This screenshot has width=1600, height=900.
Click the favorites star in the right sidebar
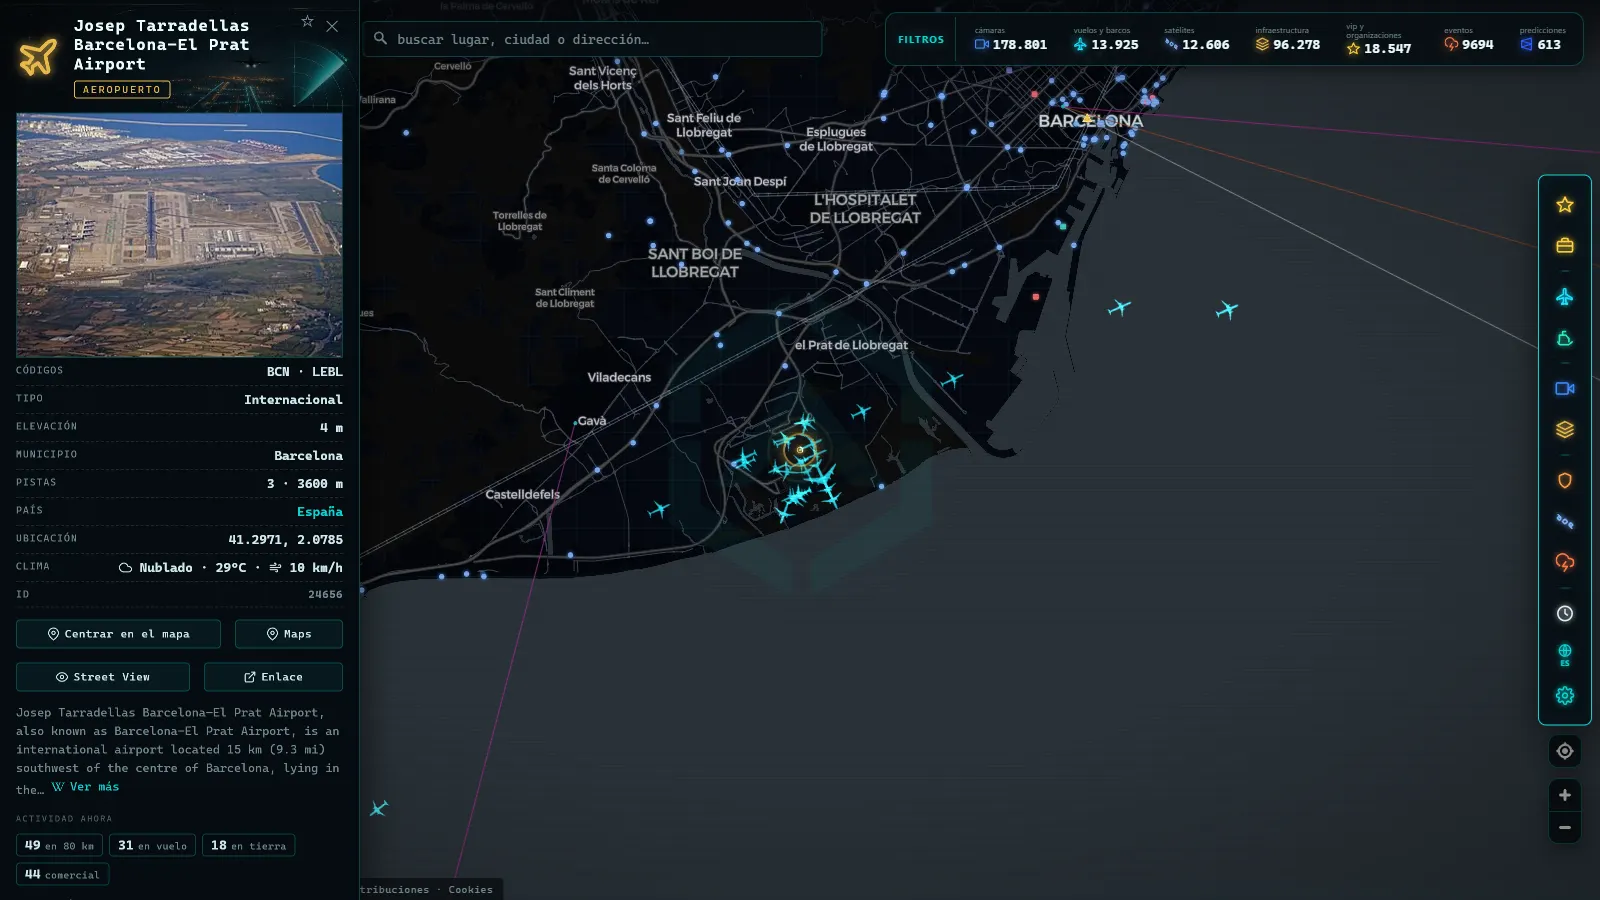click(x=1565, y=205)
